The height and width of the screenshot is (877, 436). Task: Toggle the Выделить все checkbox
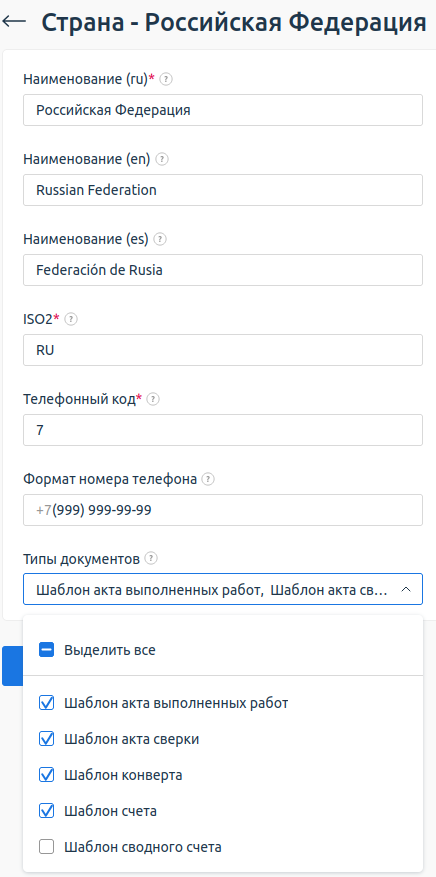(x=46, y=650)
